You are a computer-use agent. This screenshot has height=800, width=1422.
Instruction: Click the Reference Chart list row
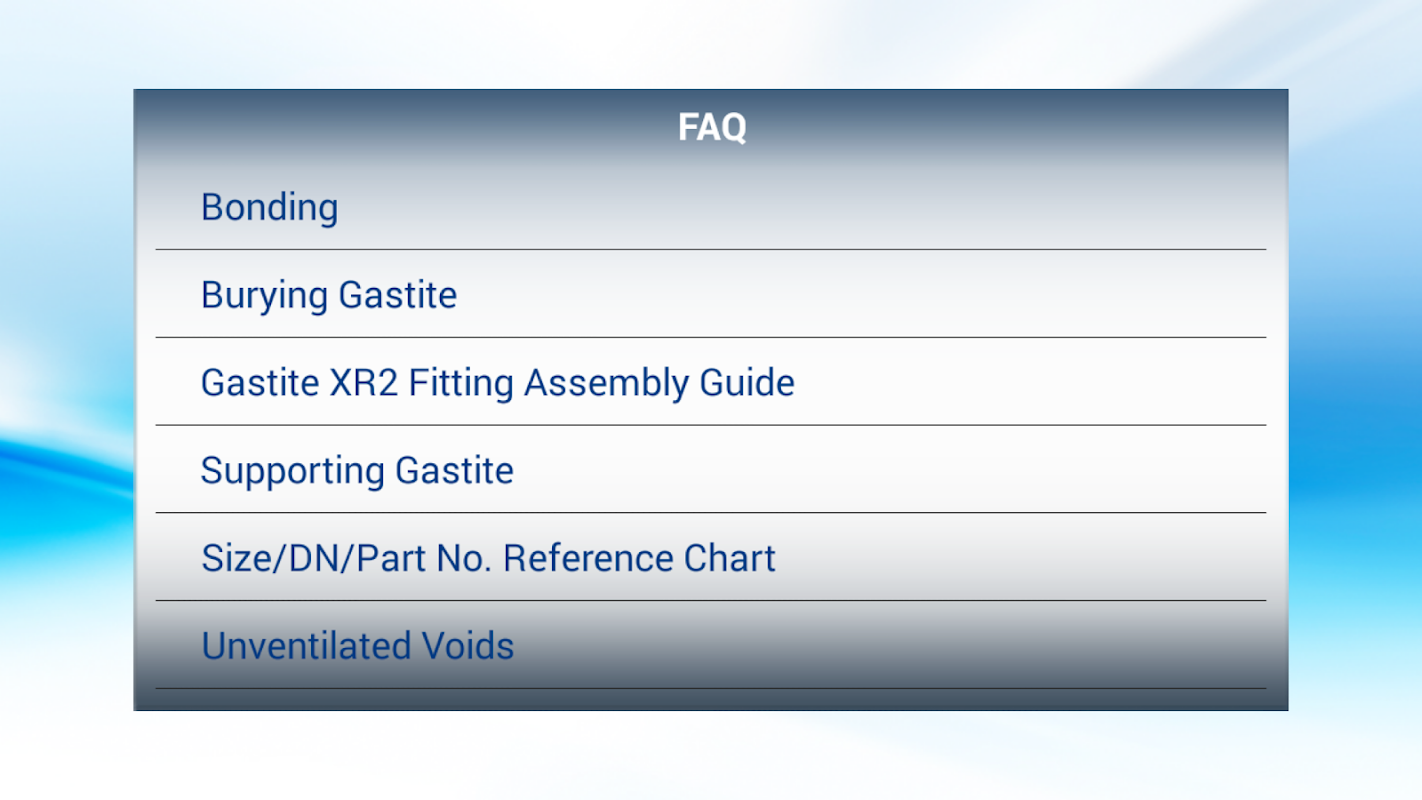click(x=710, y=558)
